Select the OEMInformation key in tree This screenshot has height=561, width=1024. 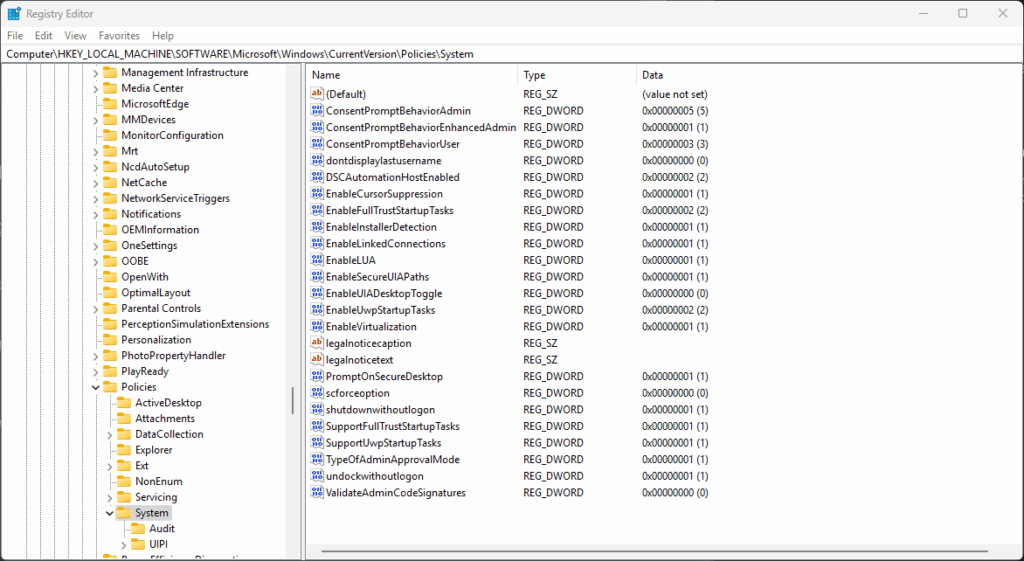(160, 230)
